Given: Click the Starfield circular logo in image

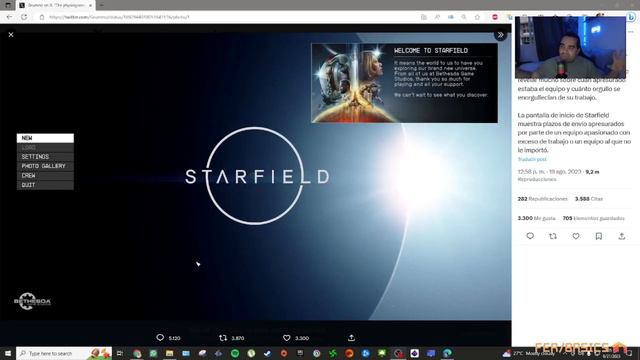Looking at the screenshot, I should point(256,176).
